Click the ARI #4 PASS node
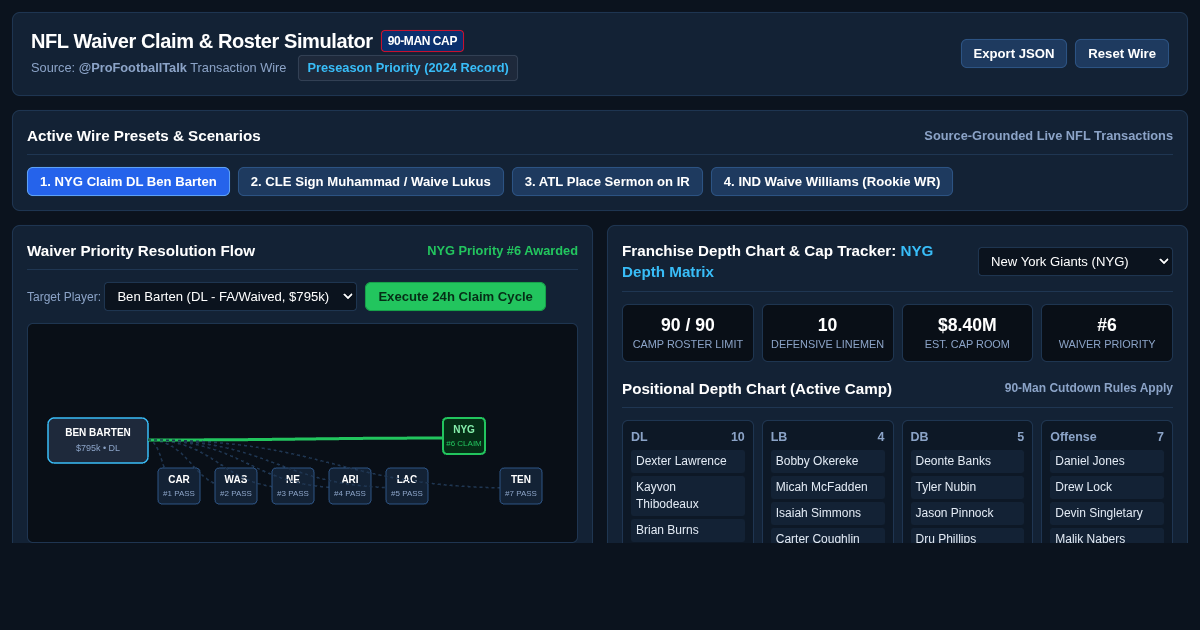This screenshot has height=630, width=1200. pos(350,486)
